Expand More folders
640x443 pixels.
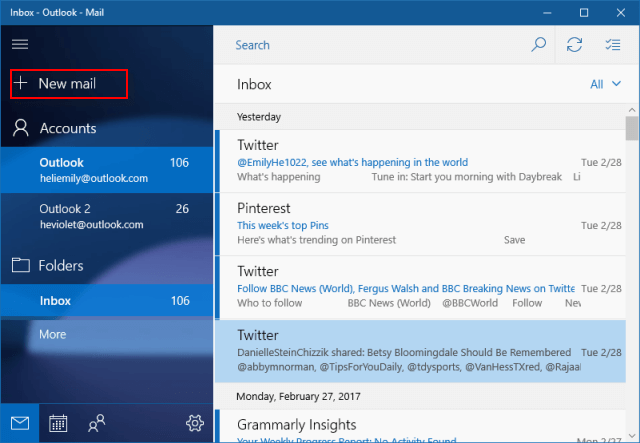pyautogui.click(x=52, y=334)
